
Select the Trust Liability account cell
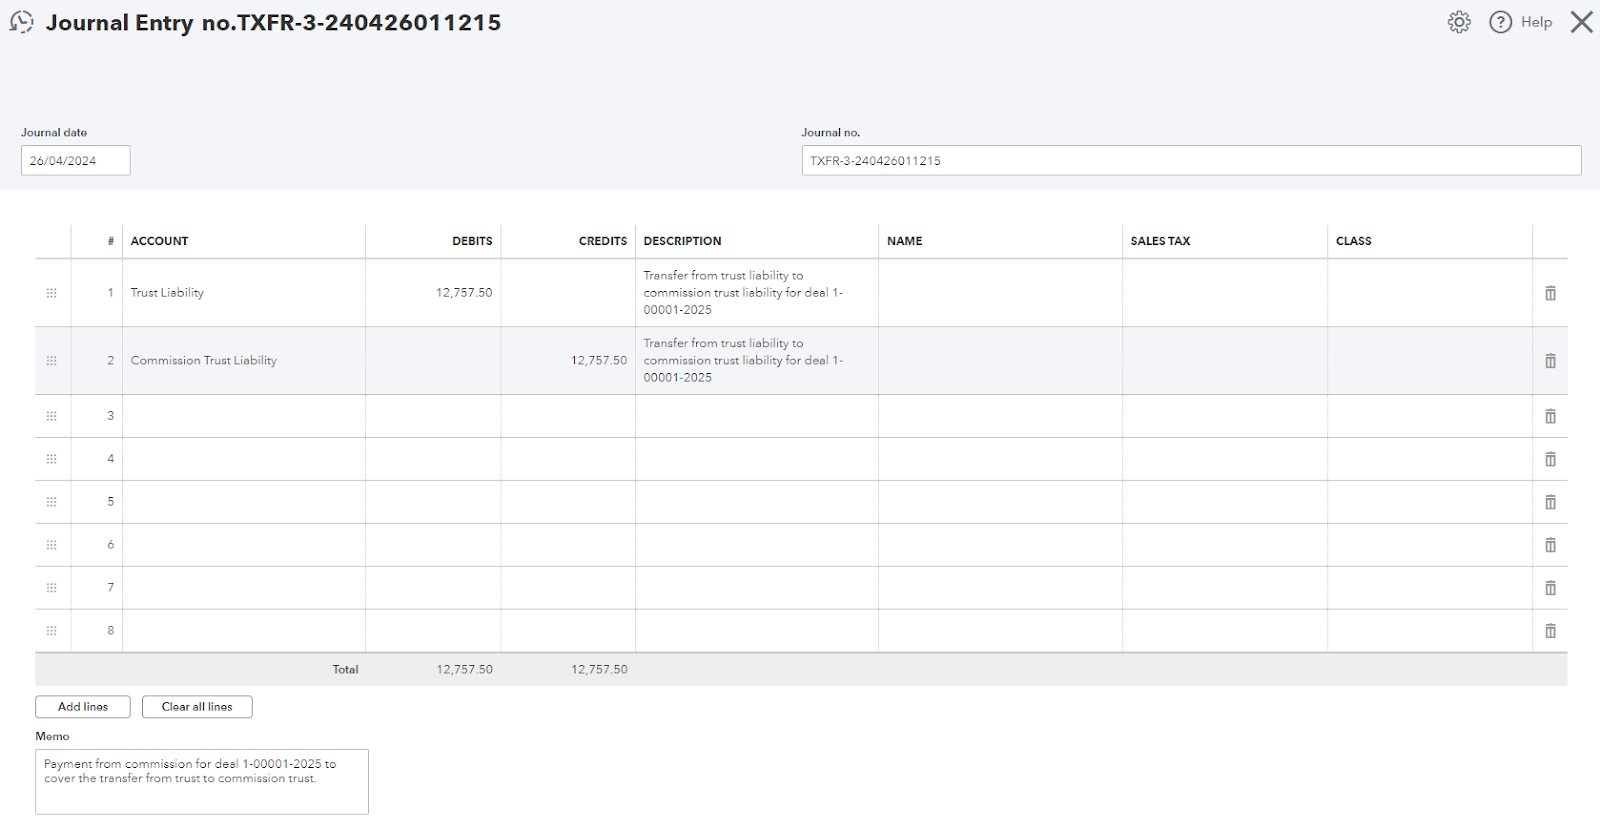pyautogui.click(x=244, y=293)
